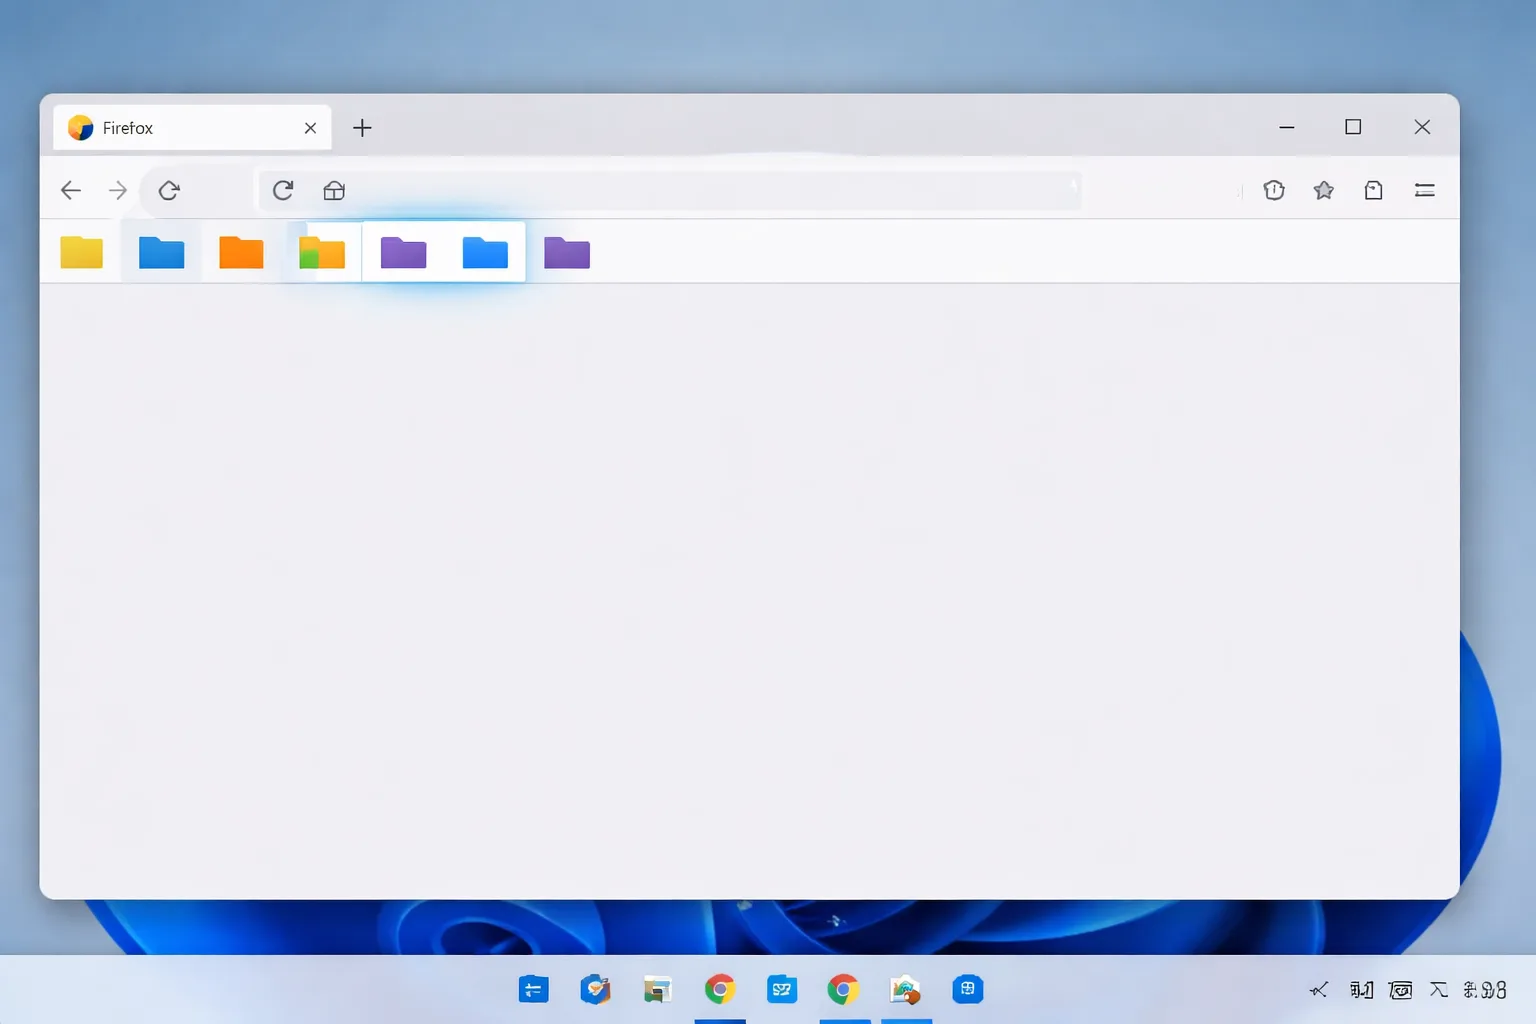Image resolution: width=1536 pixels, height=1024 pixels.
Task: Go back with the left arrow button
Action: 70,190
